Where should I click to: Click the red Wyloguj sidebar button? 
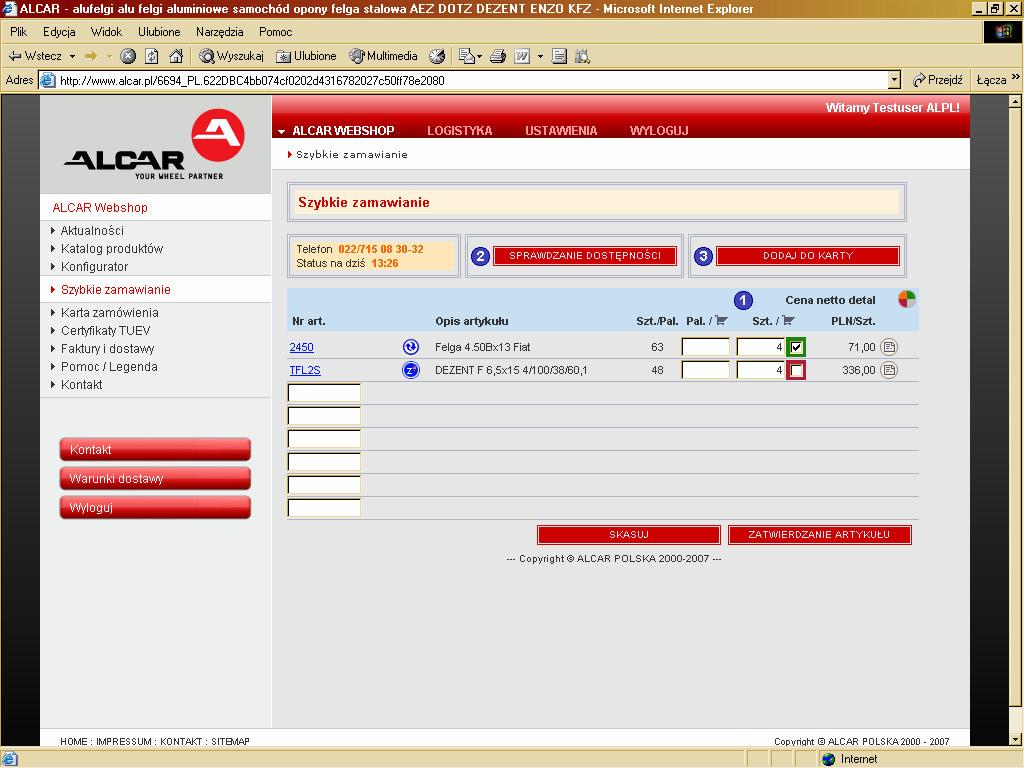(155, 507)
